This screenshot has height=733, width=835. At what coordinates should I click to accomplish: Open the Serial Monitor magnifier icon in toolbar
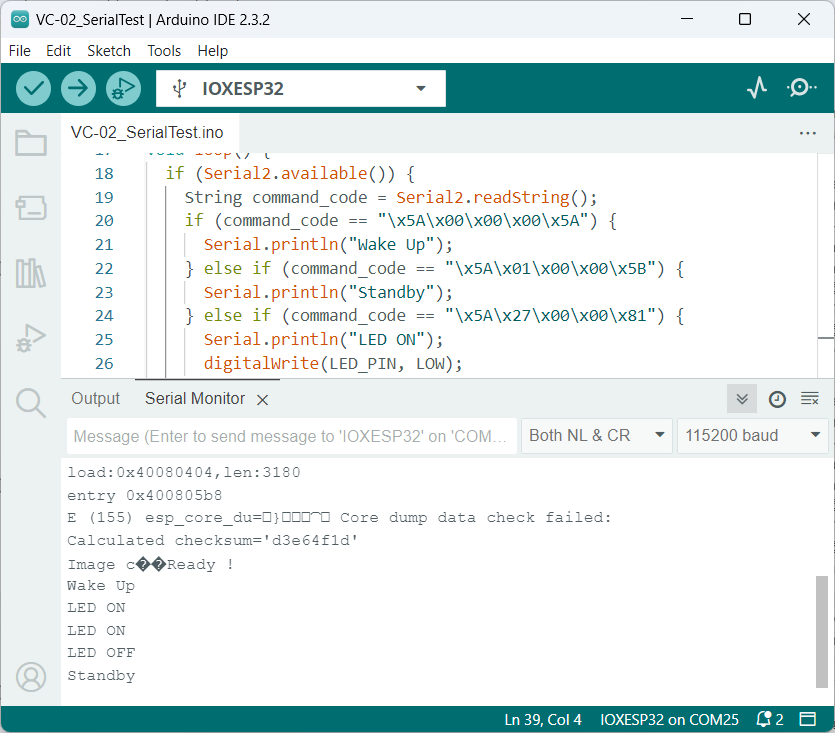click(801, 88)
